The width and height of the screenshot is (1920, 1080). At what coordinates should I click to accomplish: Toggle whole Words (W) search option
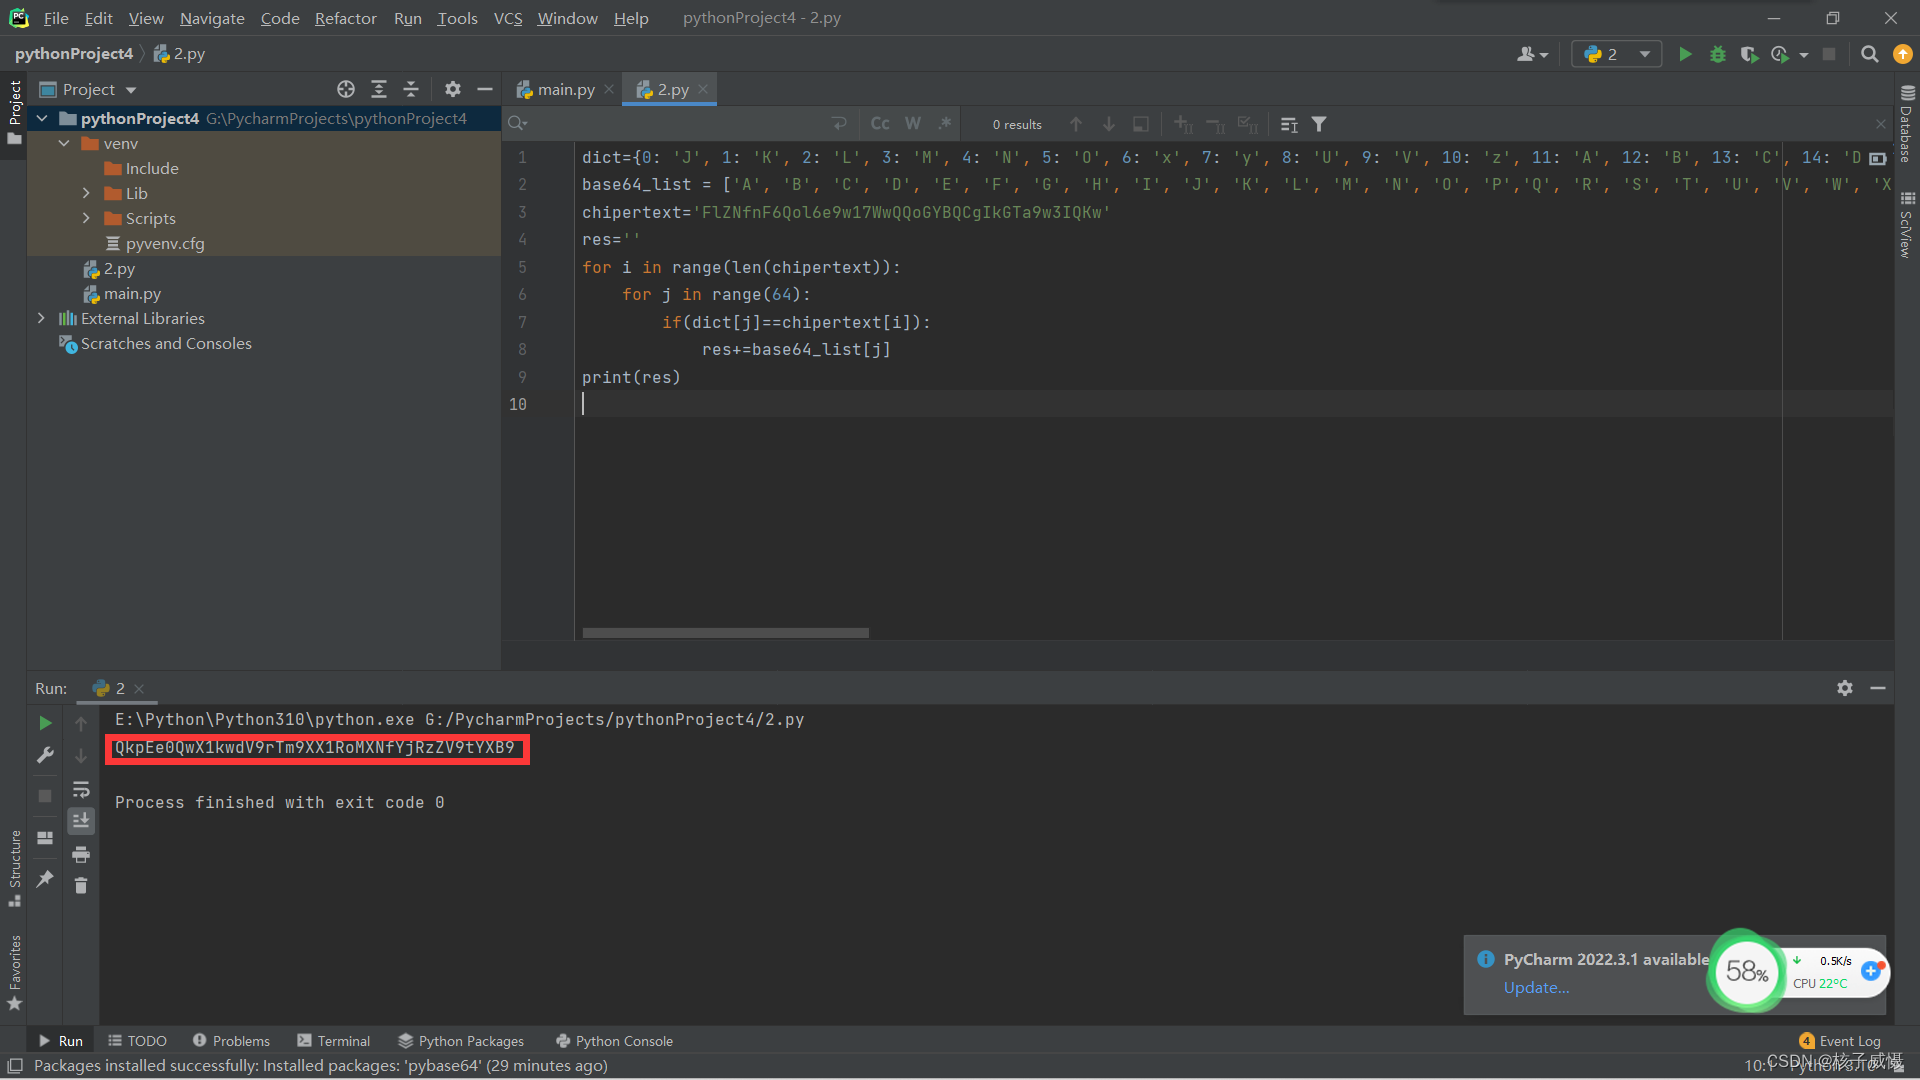(912, 124)
